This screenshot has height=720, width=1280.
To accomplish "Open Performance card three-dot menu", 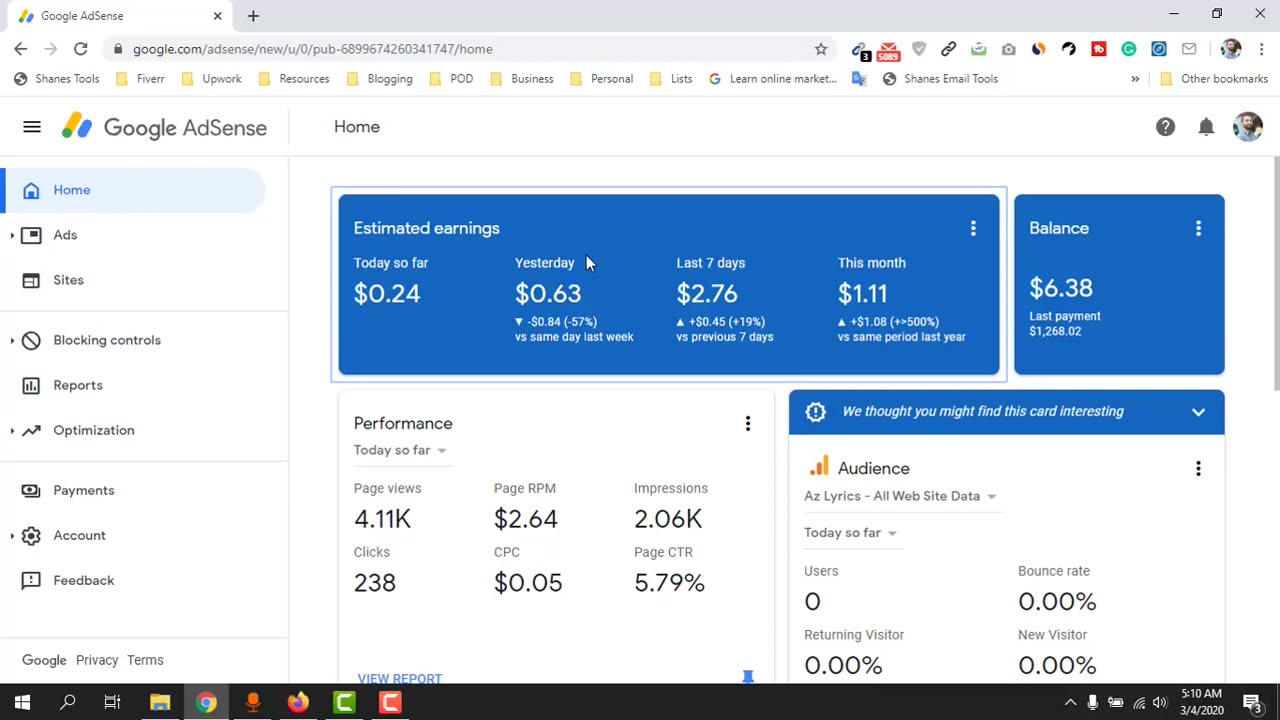I will click(x=747, y=424).
